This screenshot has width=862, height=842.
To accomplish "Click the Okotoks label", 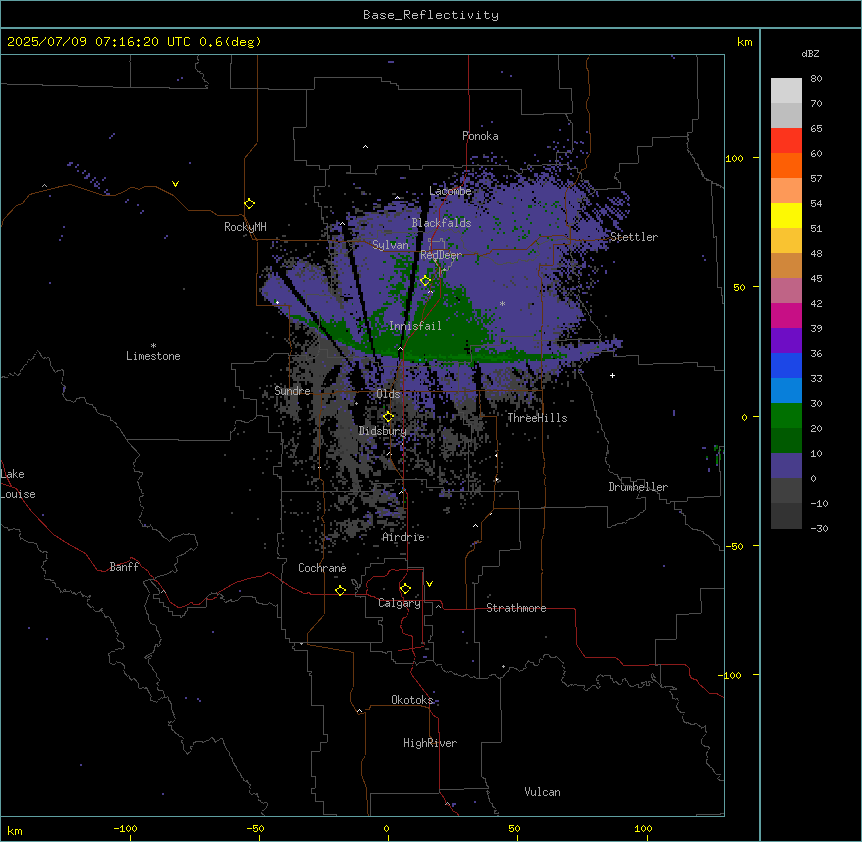I will (412, 700).
